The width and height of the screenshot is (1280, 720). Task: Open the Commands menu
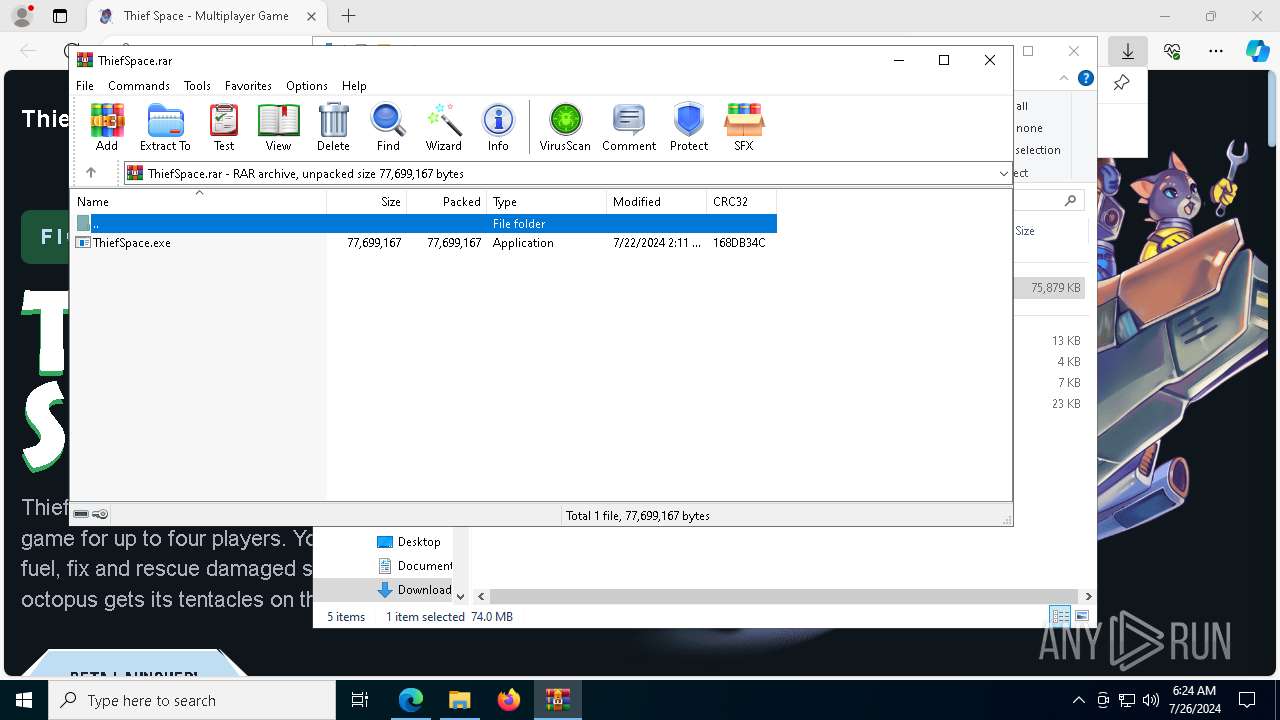click(x=139, y=86)
